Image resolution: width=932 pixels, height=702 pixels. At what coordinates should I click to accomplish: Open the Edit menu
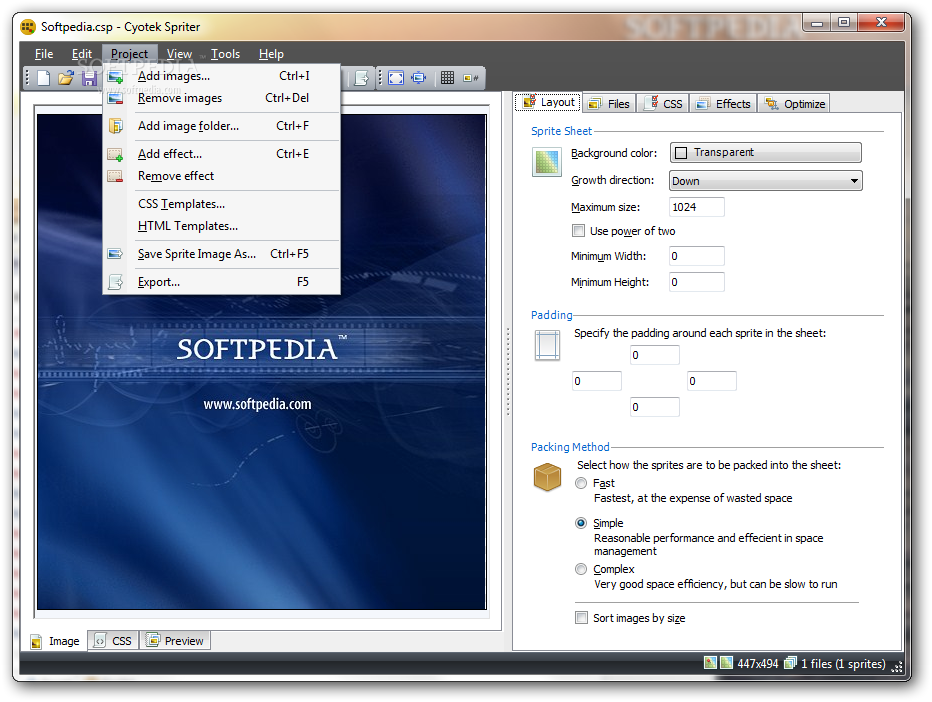click(x=81, y=54)
